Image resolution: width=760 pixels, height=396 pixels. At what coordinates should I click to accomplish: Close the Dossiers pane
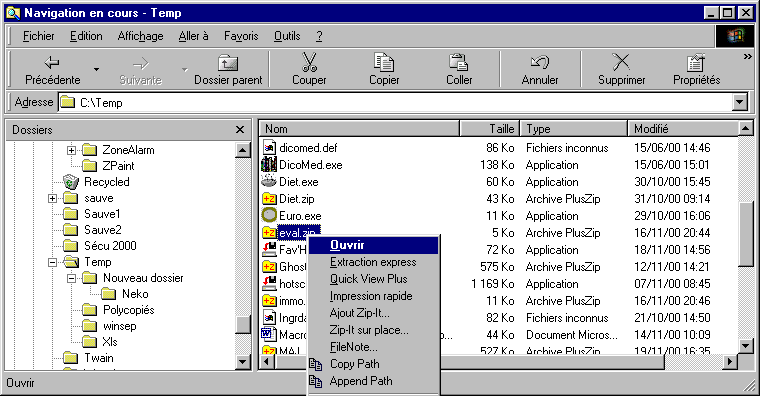point(240,129)
